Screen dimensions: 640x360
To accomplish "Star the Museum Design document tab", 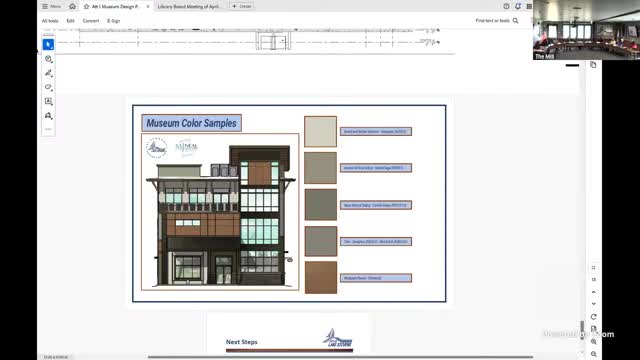I will (87, 7).
